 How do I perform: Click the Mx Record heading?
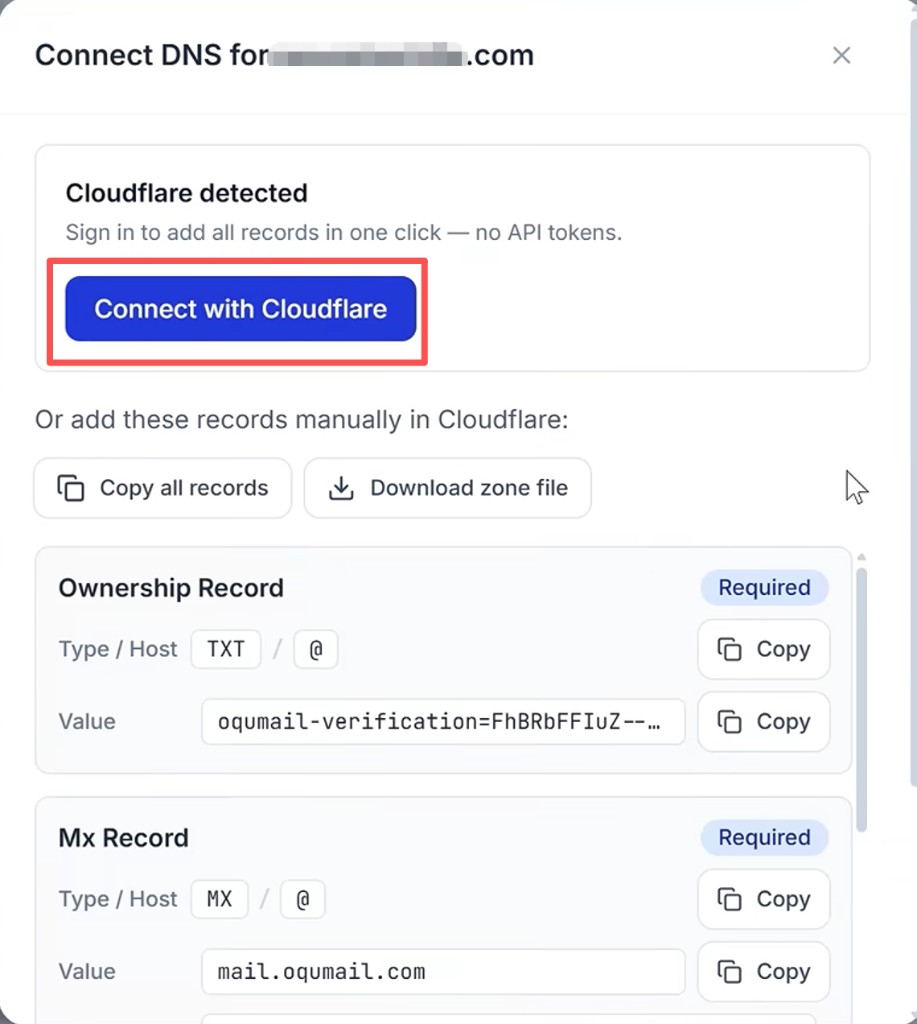coord(123,838)
